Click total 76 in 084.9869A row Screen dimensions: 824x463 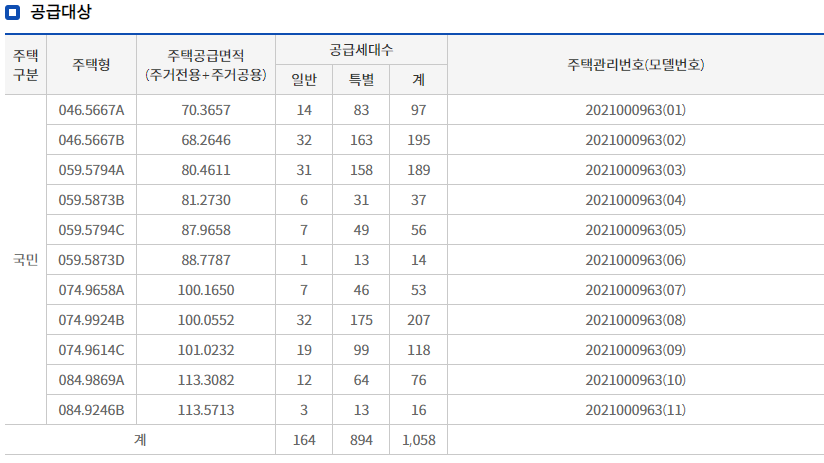[x=419, y=380]
